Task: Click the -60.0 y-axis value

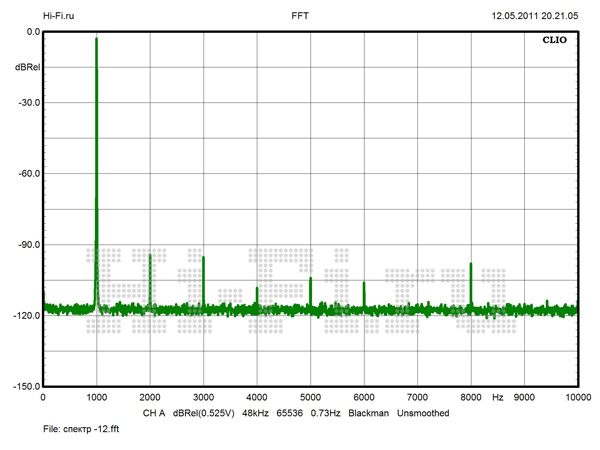Action: click(27, 173)
